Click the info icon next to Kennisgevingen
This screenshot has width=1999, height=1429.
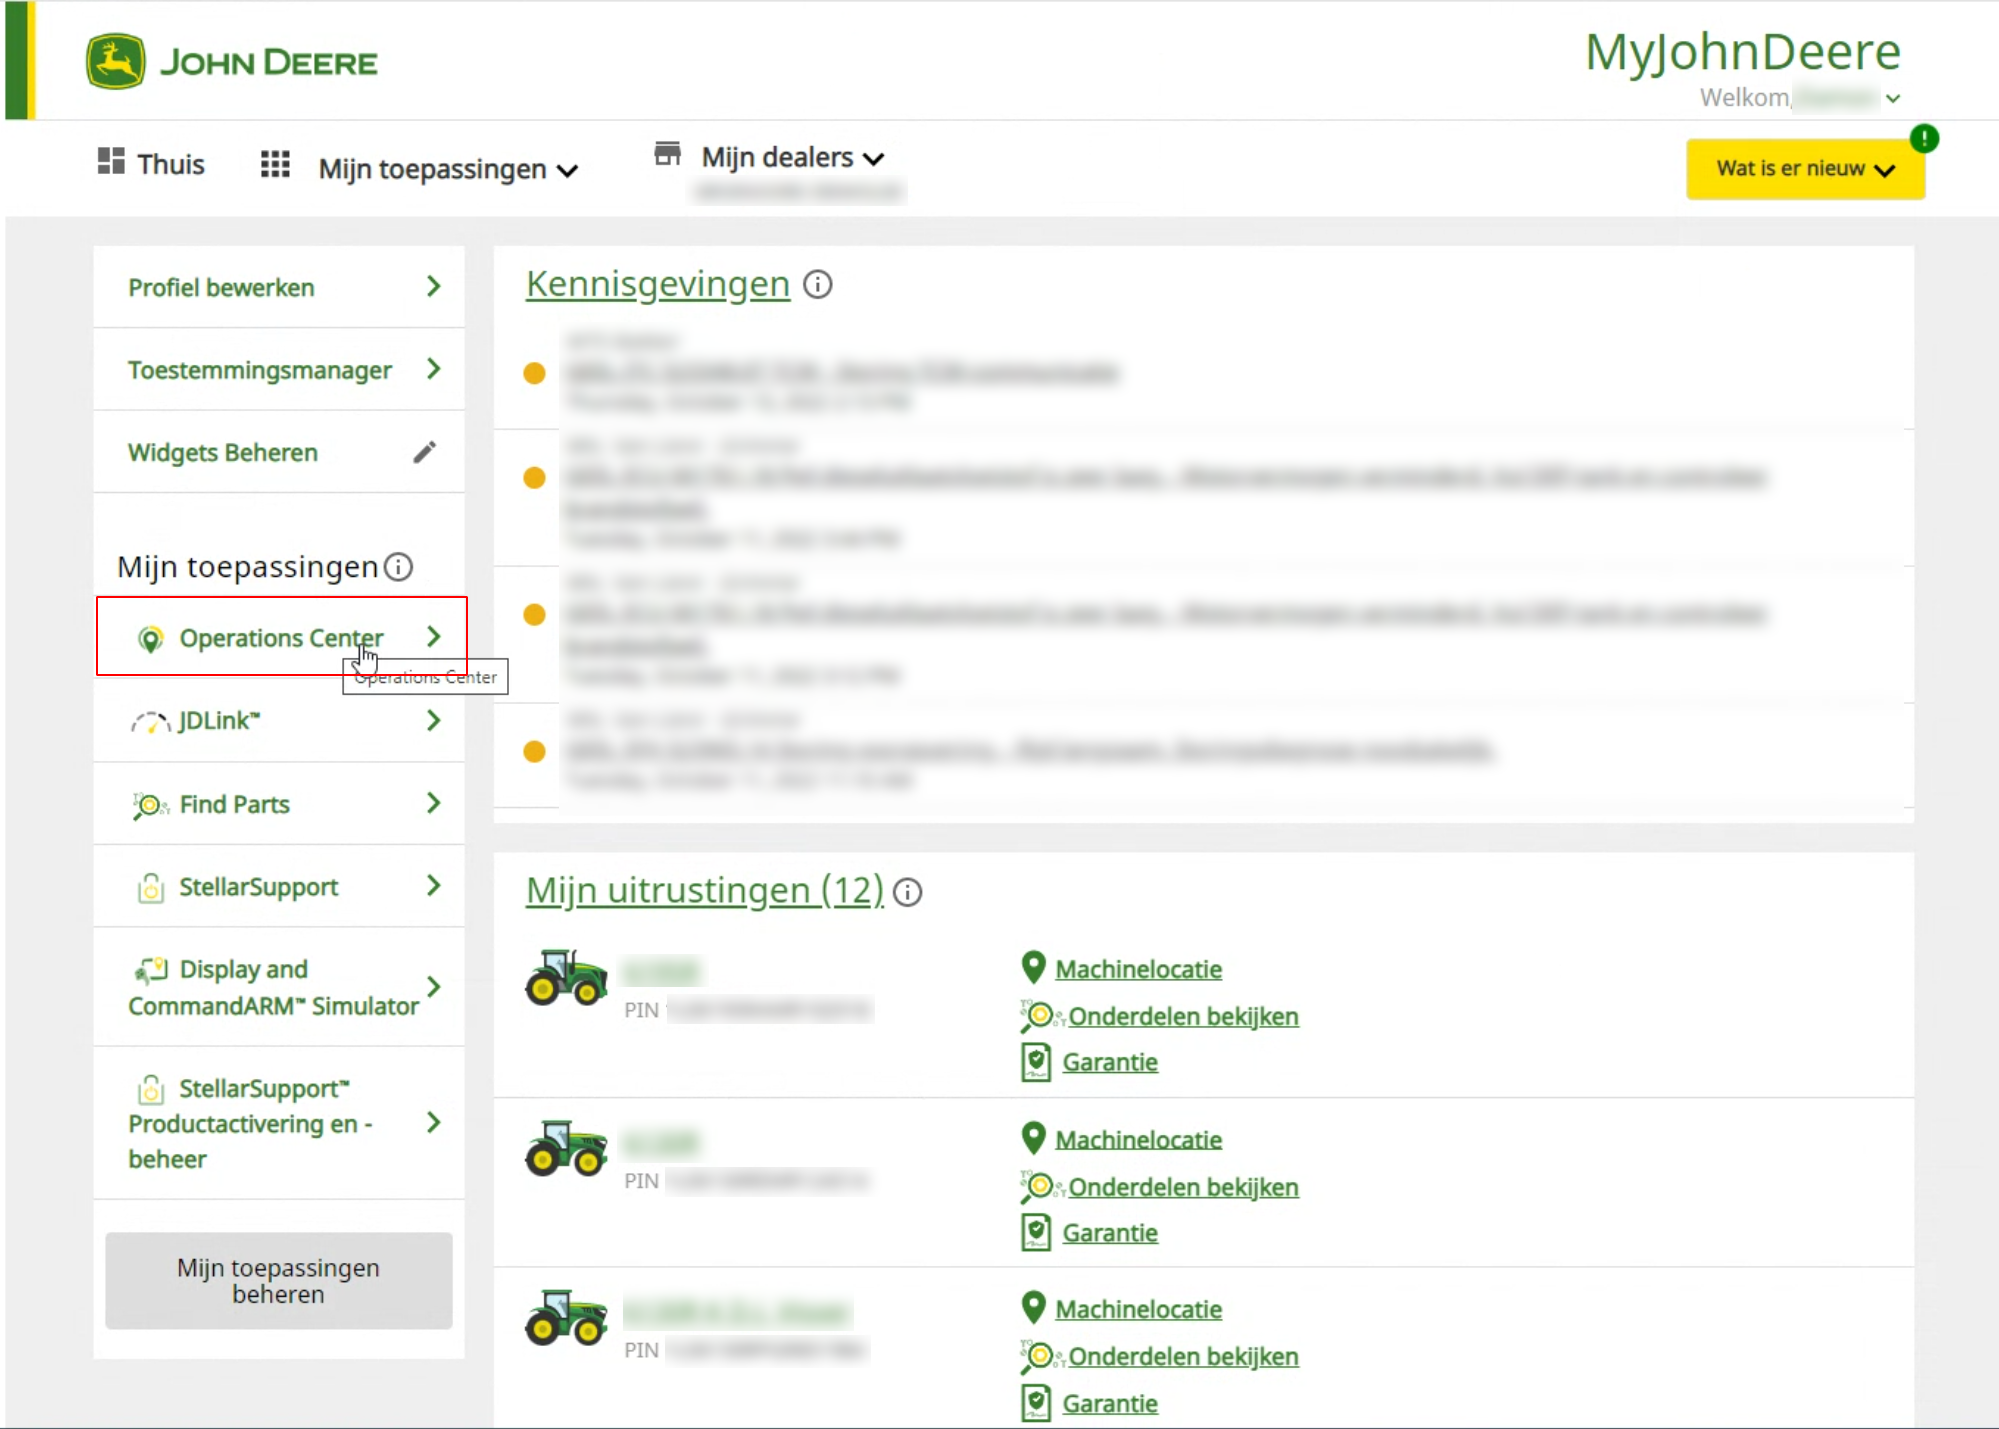point(818,285)
